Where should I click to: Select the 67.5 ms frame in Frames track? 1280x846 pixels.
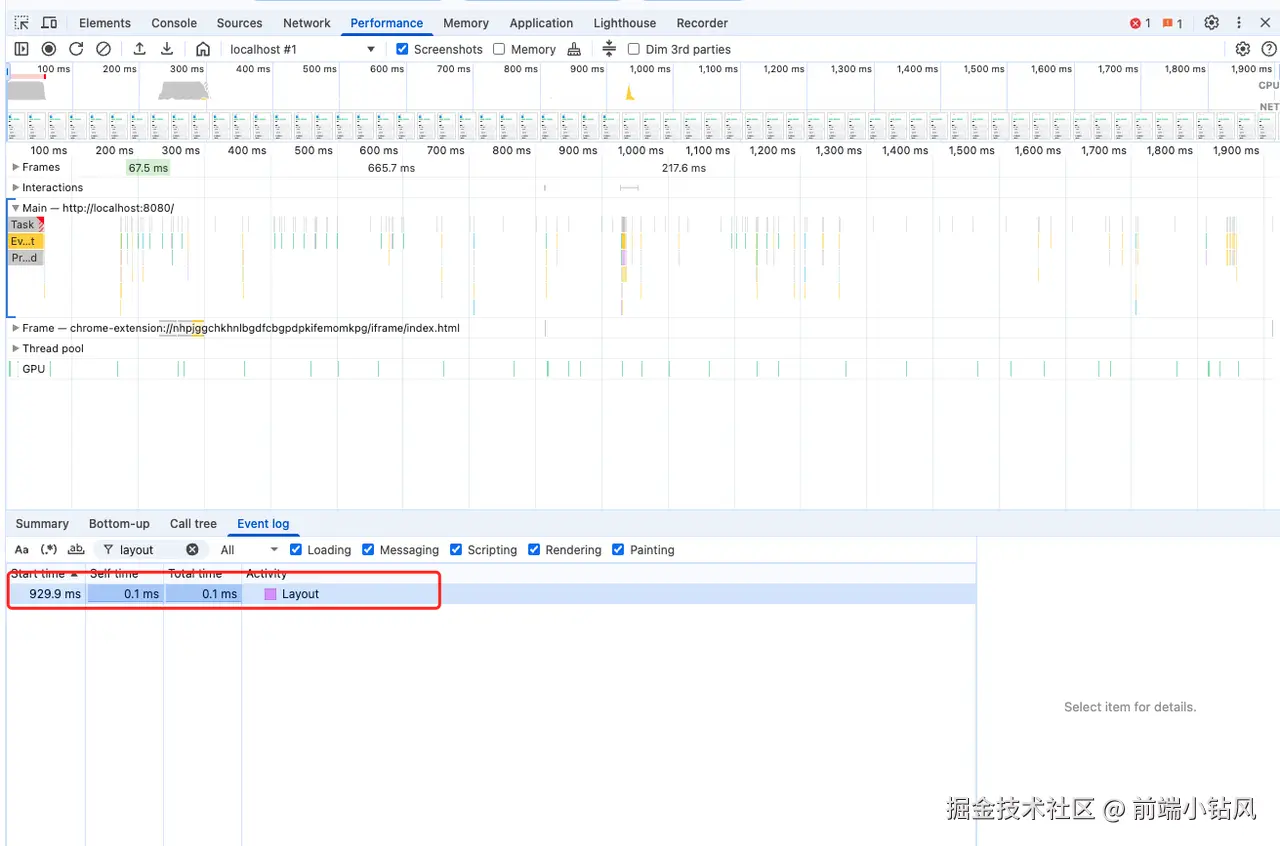[148, 168]
